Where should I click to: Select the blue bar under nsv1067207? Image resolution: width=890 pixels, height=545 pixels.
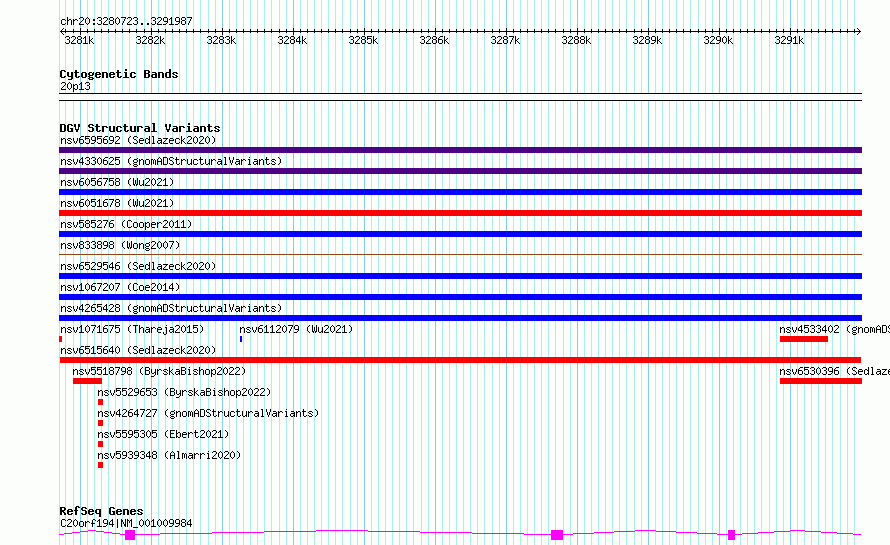(x=460, y=297)
